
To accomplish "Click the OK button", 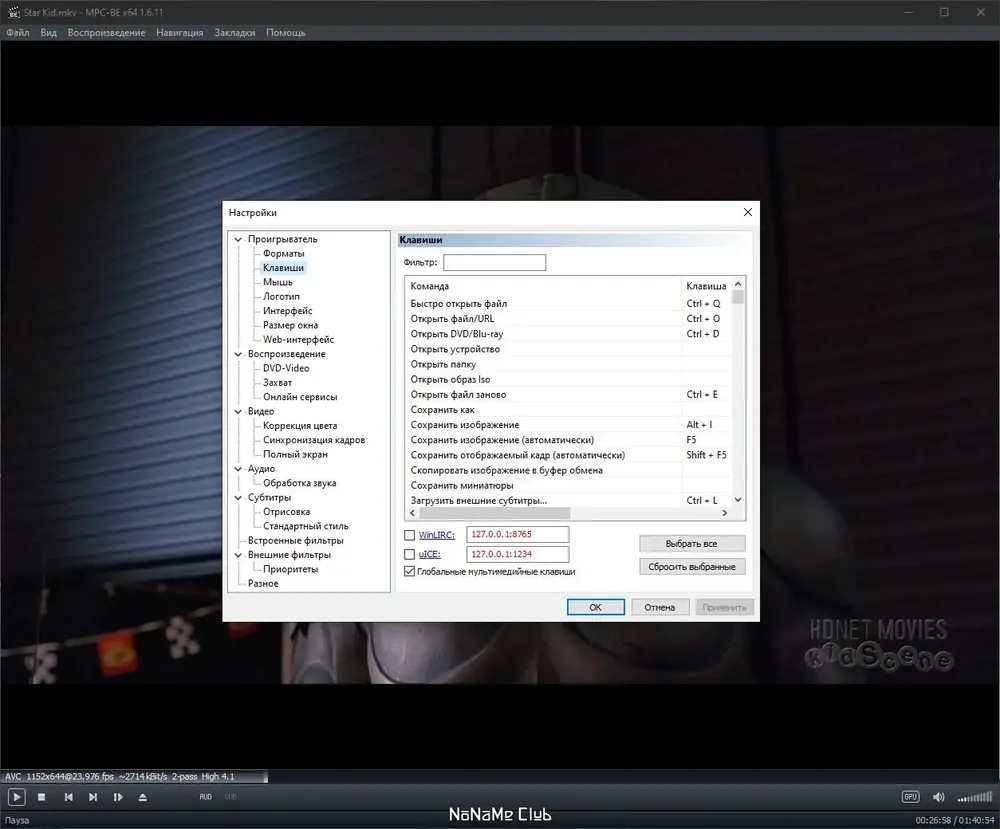I will pos(596,607).
